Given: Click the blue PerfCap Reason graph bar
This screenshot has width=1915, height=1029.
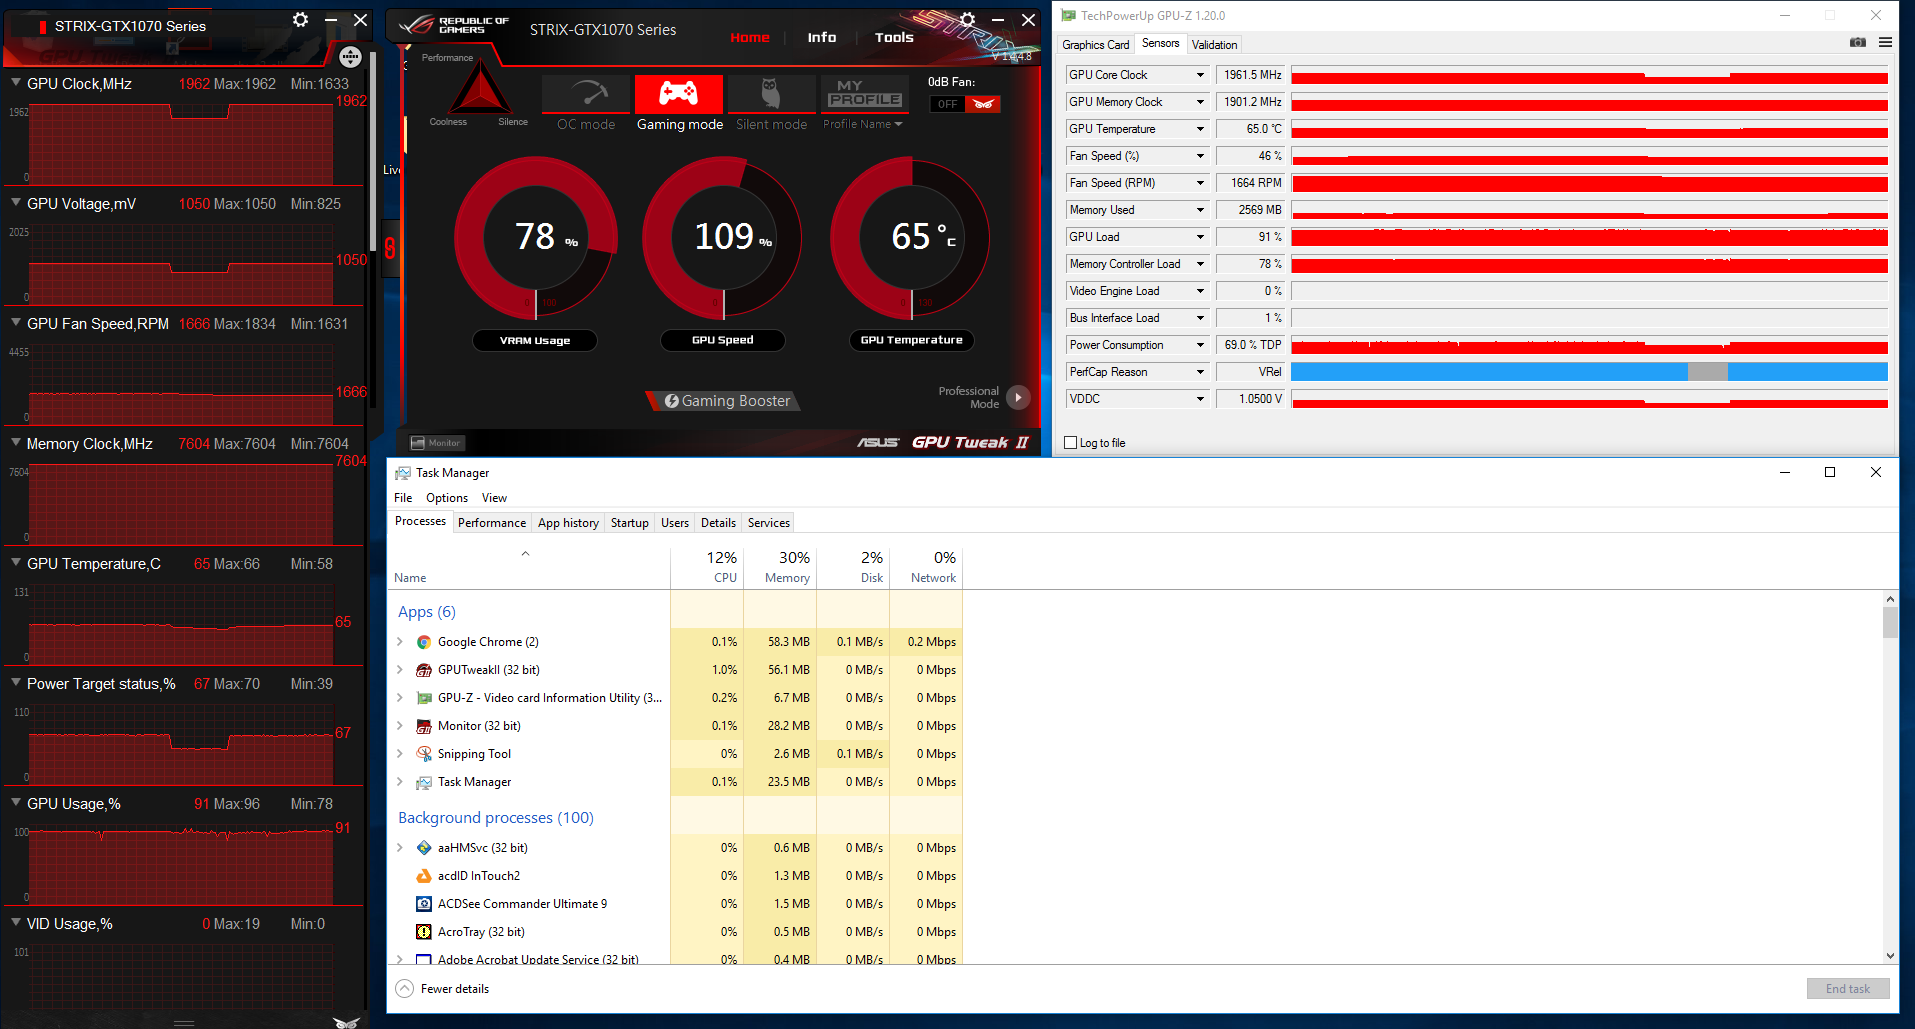Looking at the screenshot, I should point(1589,372).
